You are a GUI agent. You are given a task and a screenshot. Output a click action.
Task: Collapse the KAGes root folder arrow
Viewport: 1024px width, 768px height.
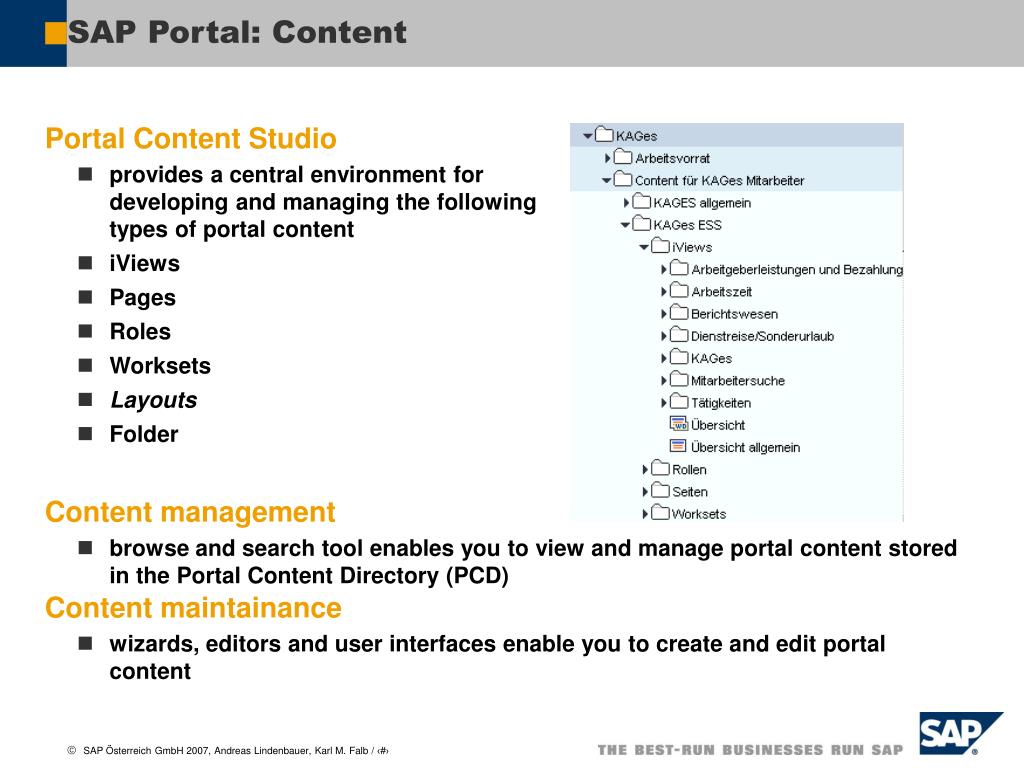(x=588, y=136)
